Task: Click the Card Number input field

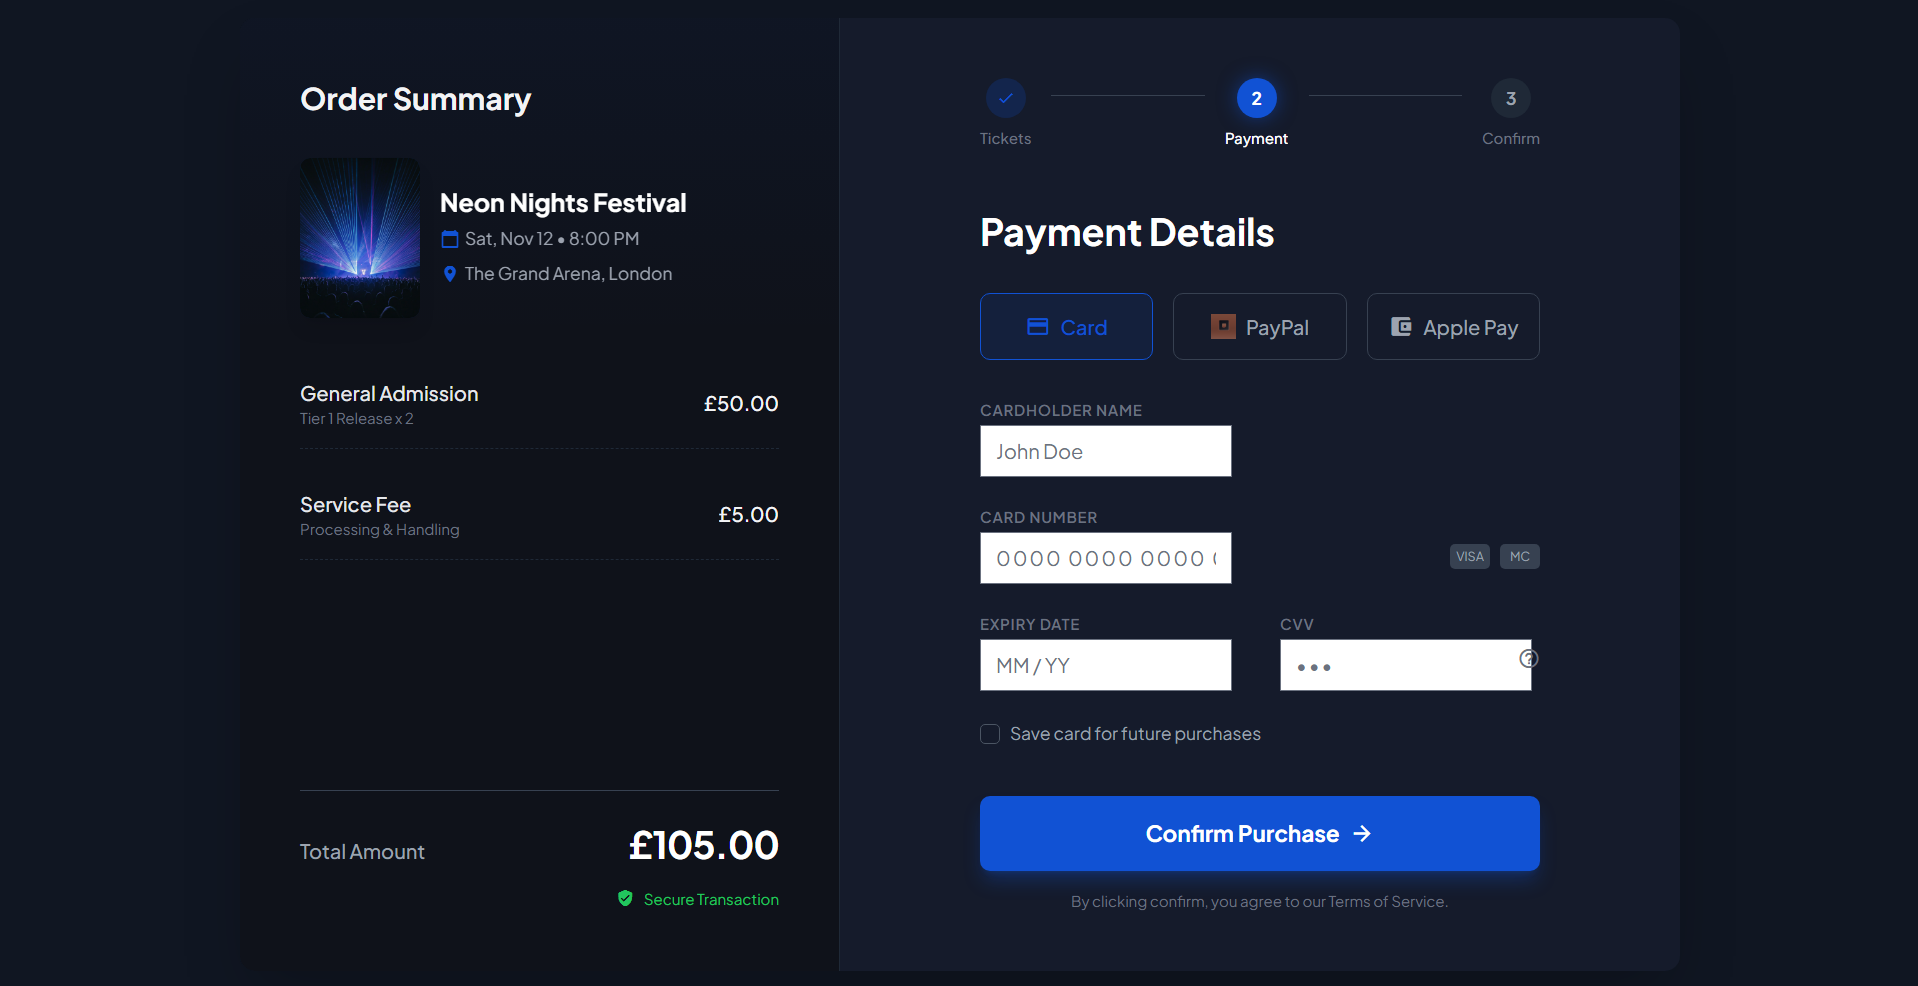Action: point(1105,558)
